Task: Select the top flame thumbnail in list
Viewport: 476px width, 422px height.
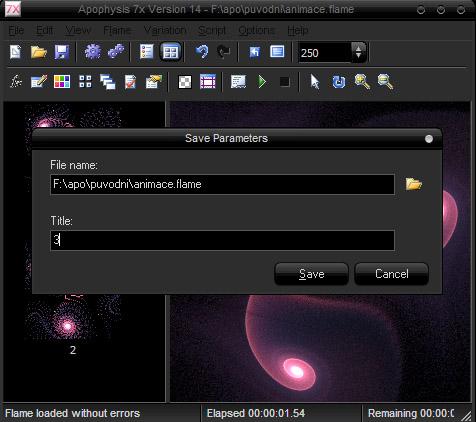Action: (x=73, y=117)
